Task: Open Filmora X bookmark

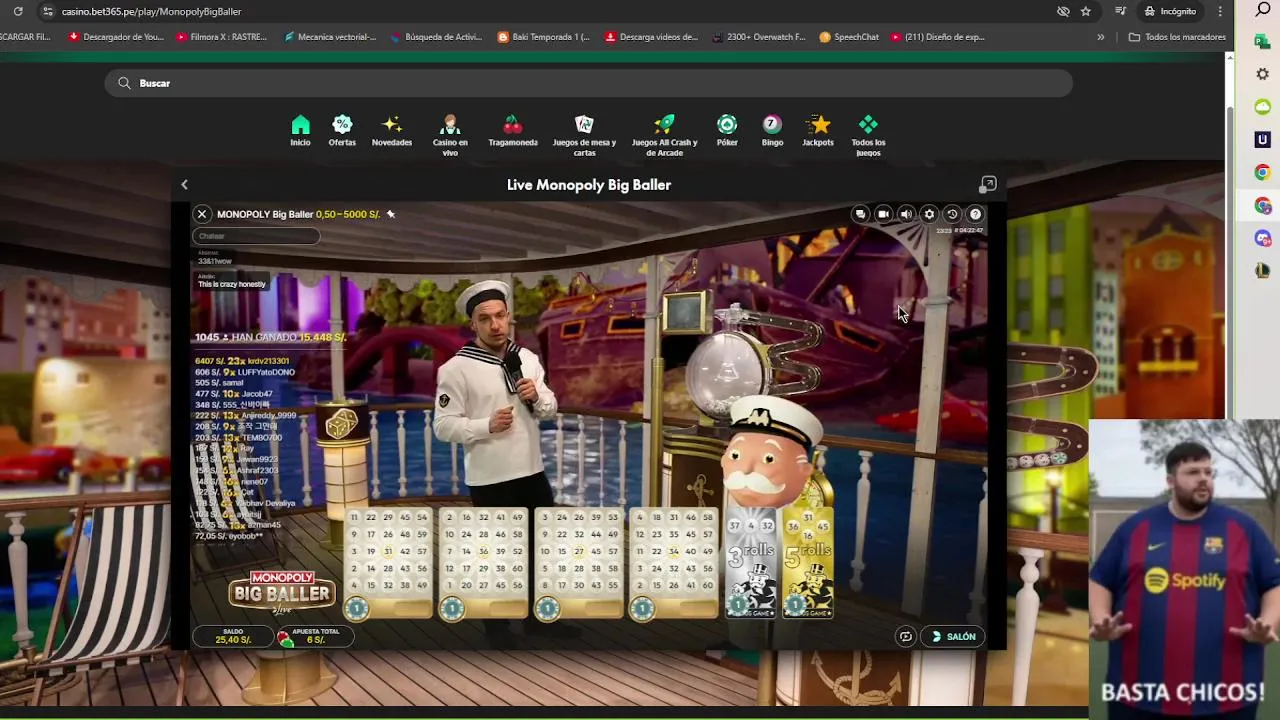Action: point(221,37)
